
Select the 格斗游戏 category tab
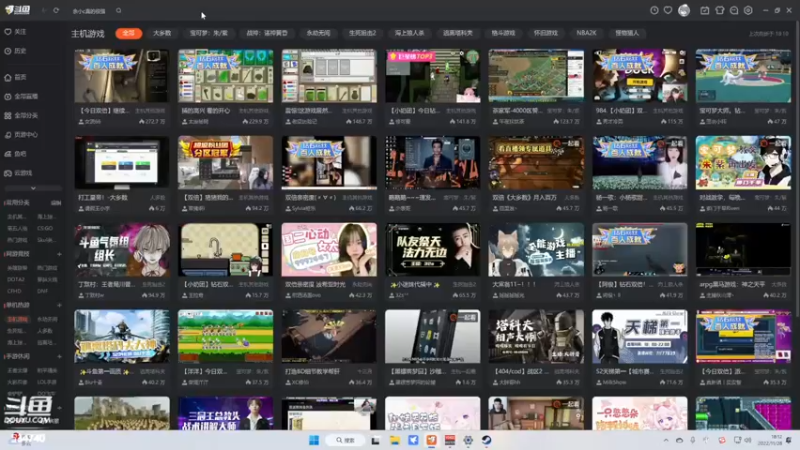click(x=503, y=33)
